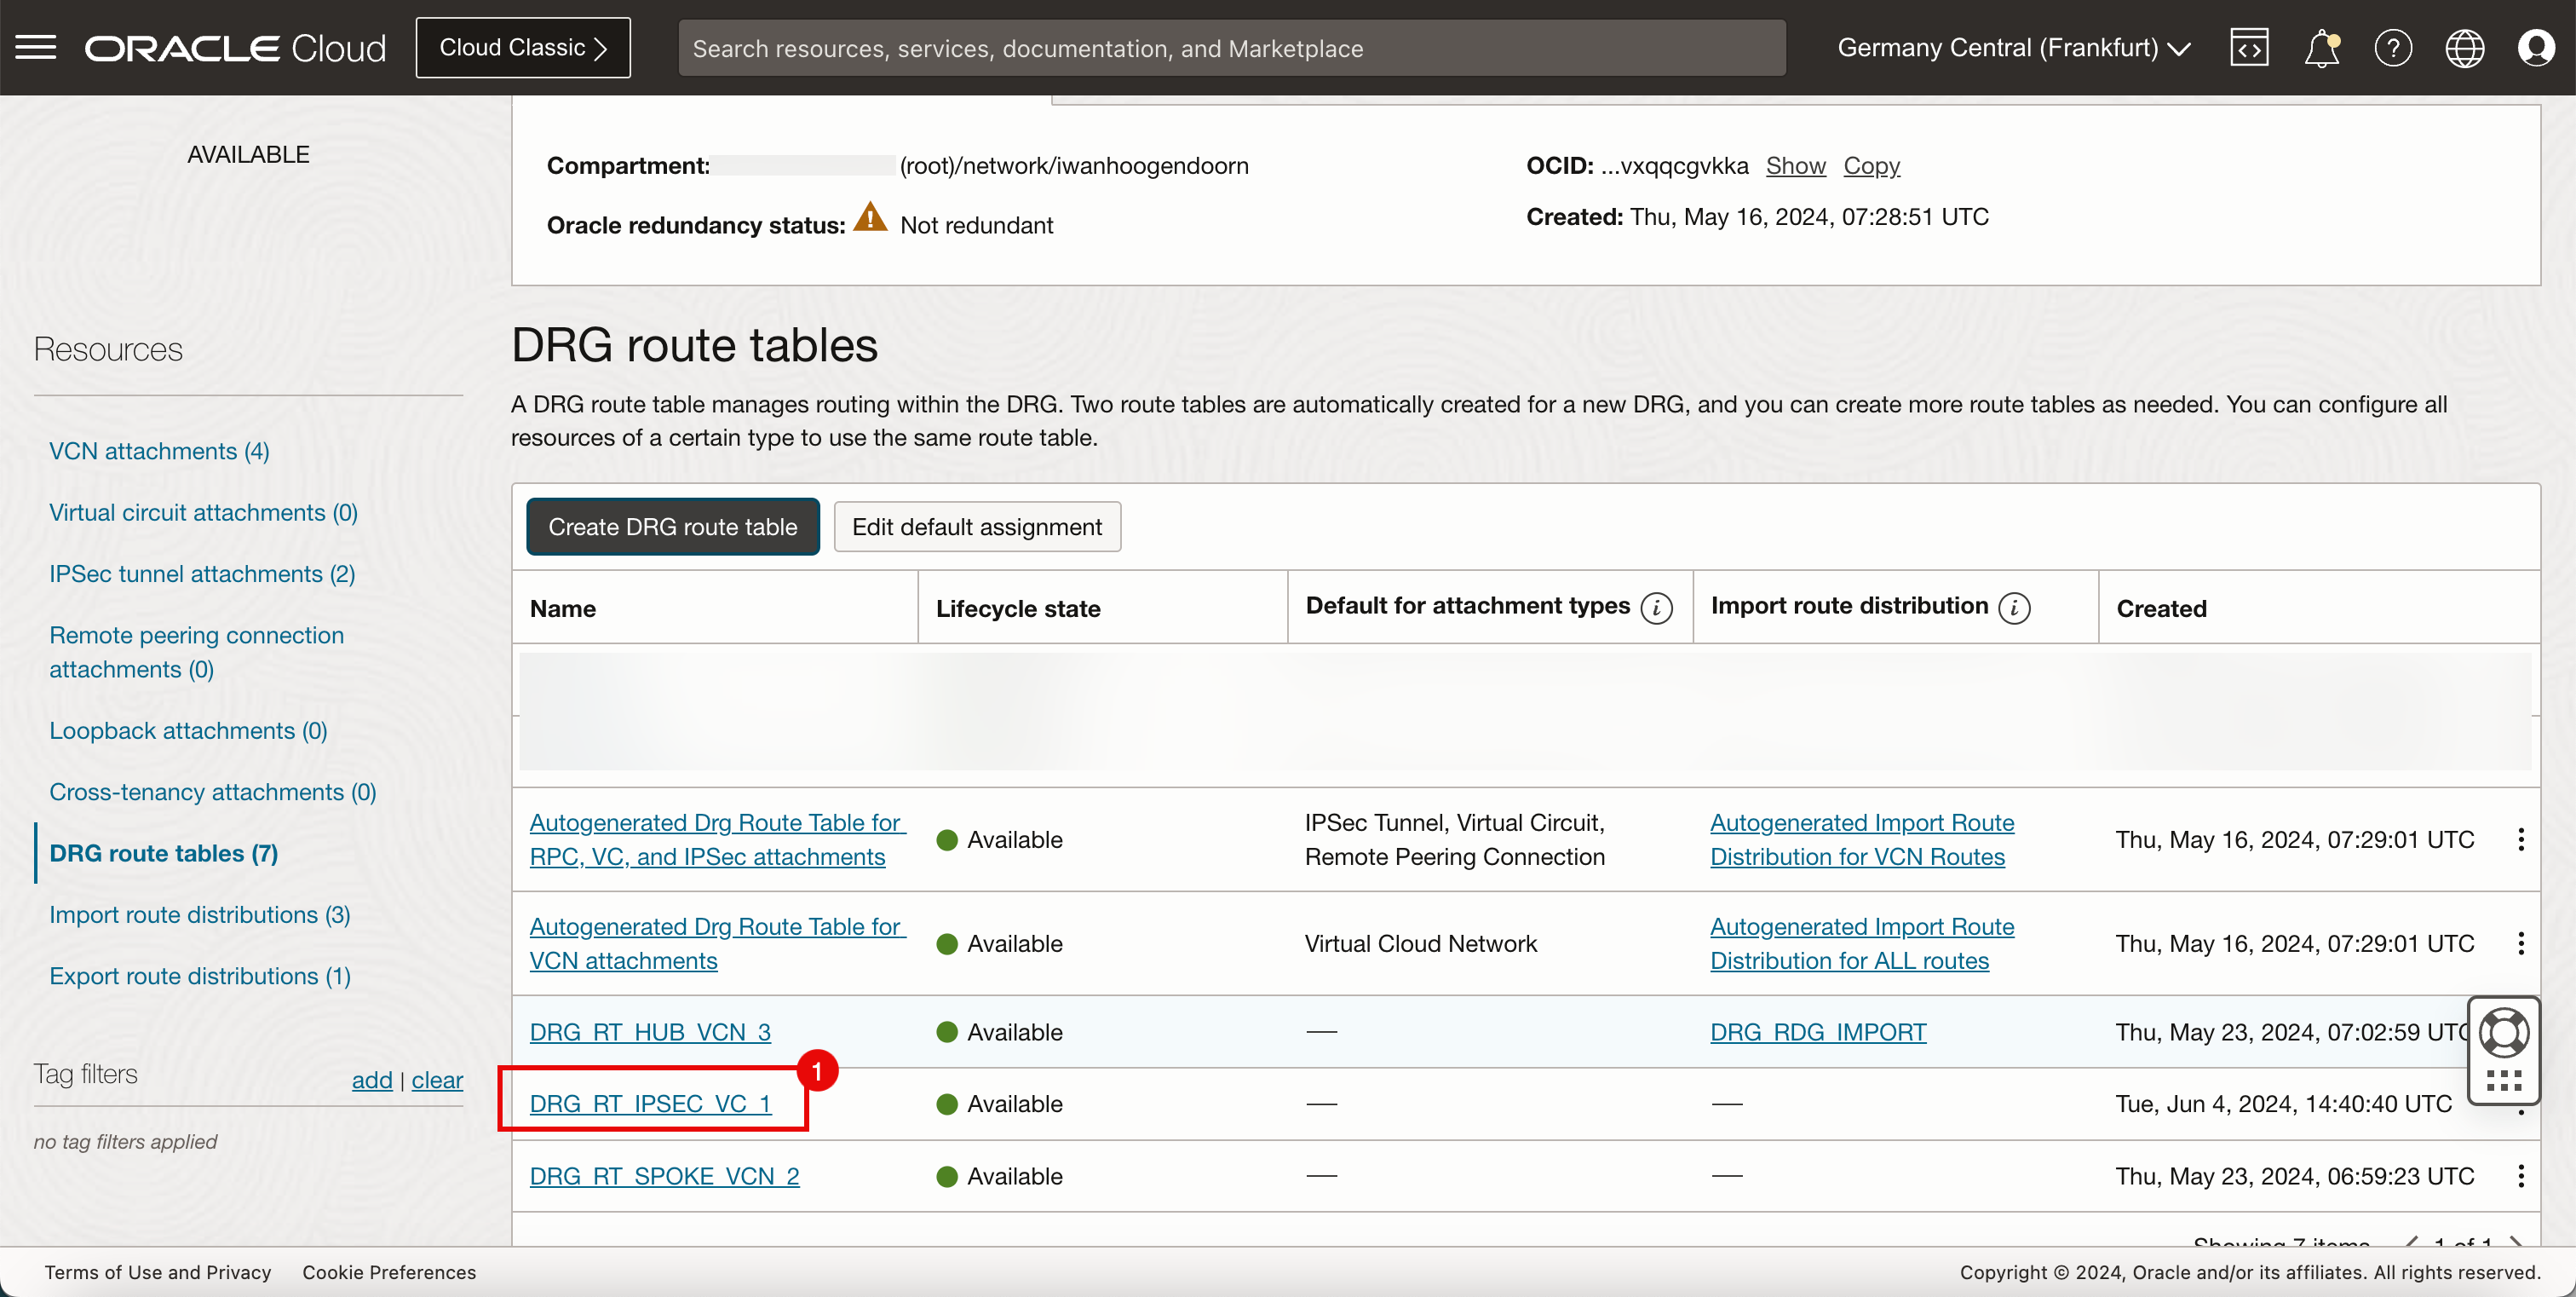Click Import route distributions sidebar link

click(198, 915)
